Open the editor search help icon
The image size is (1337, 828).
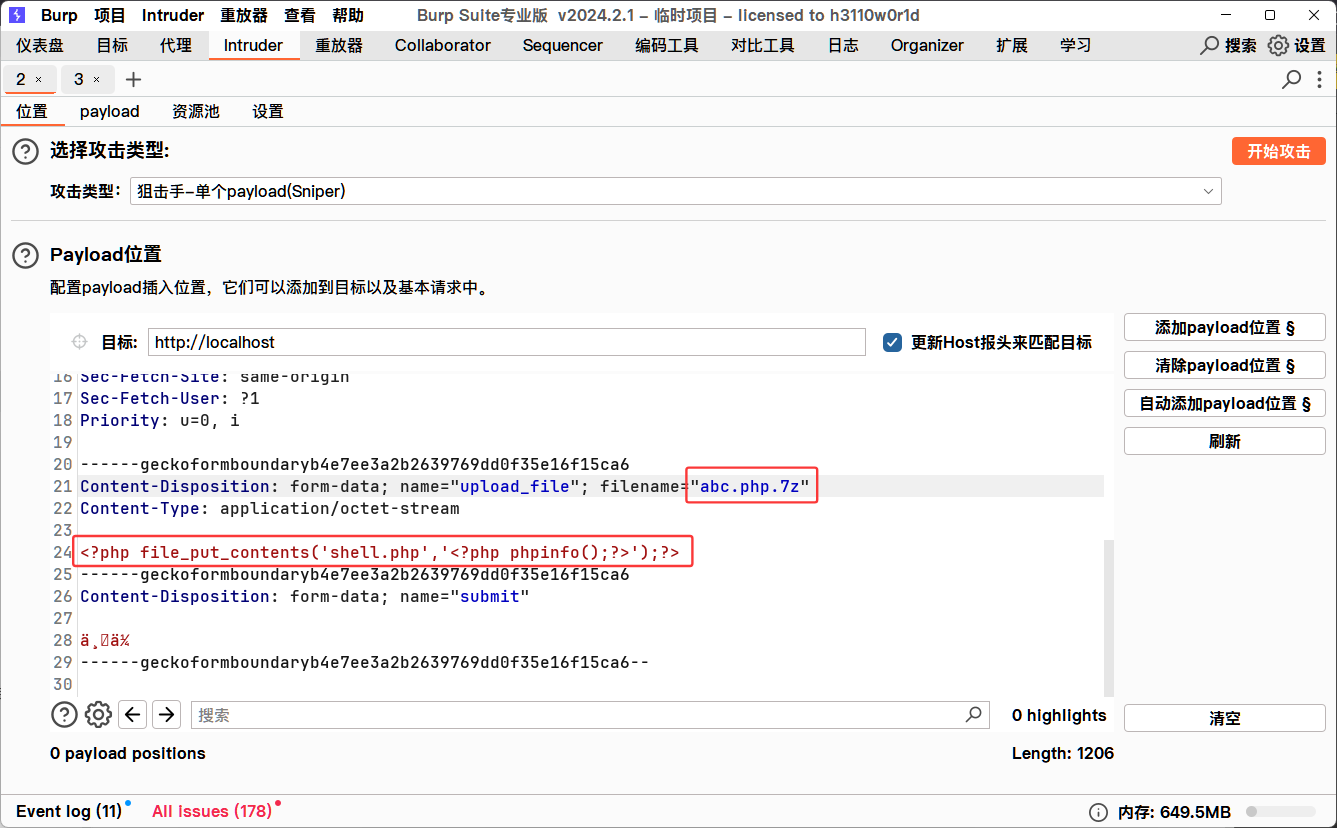click(x=64, y=714)
